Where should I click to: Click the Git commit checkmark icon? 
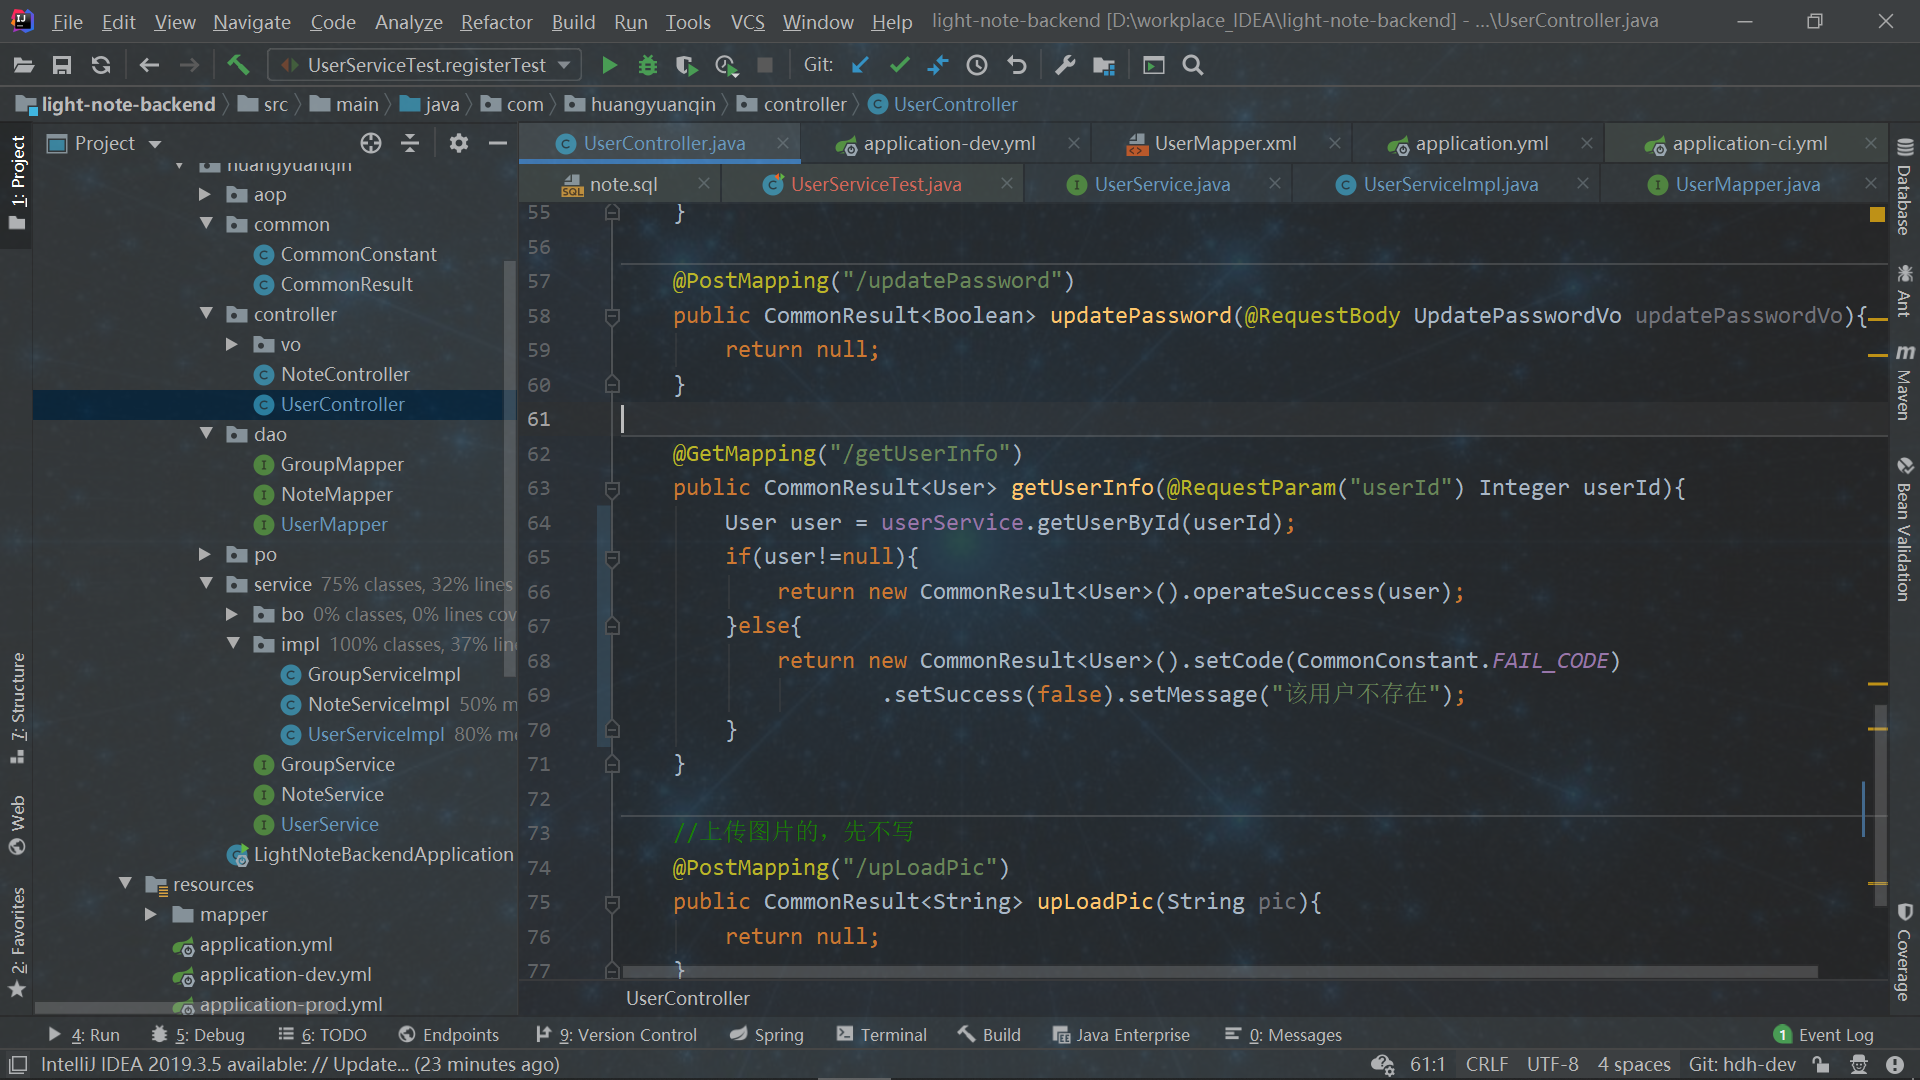pyautogui.click(x=899, y=65)
